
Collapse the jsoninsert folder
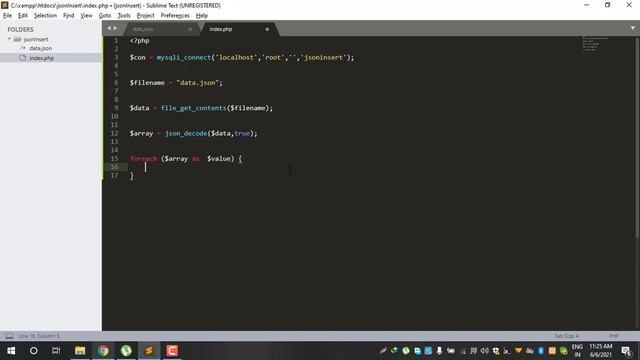9,39
